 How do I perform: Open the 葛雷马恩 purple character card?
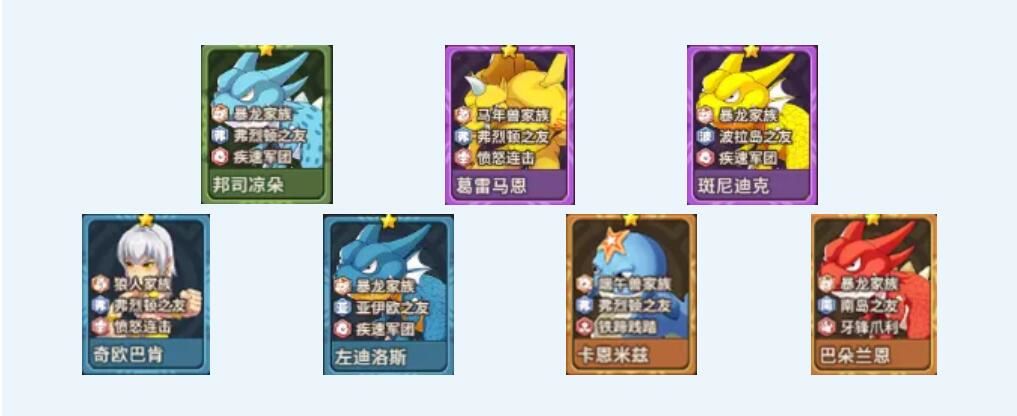[510, 124]
